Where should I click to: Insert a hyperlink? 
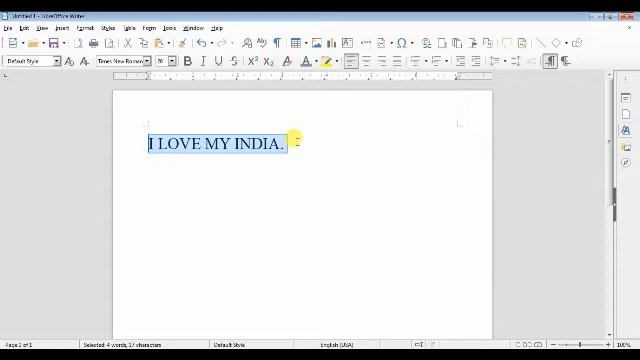click(x=427, y=43)
